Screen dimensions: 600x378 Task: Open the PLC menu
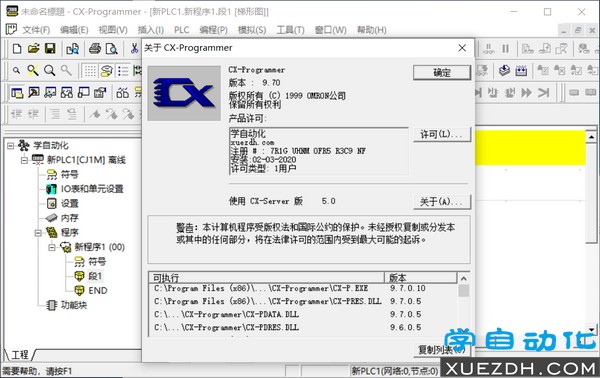(182, 30)
